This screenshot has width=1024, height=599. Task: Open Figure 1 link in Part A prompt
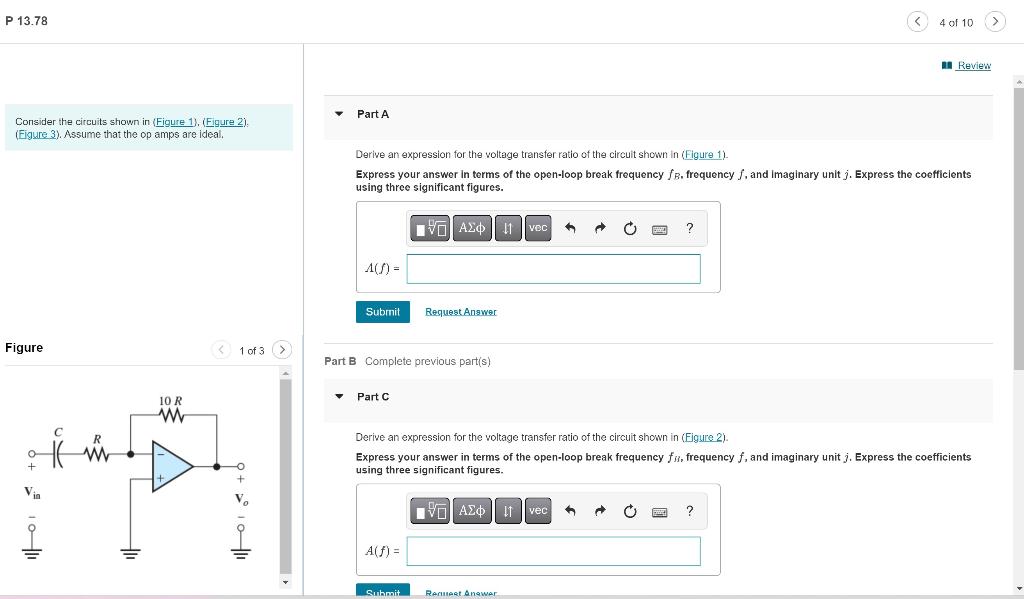point(704,155)
